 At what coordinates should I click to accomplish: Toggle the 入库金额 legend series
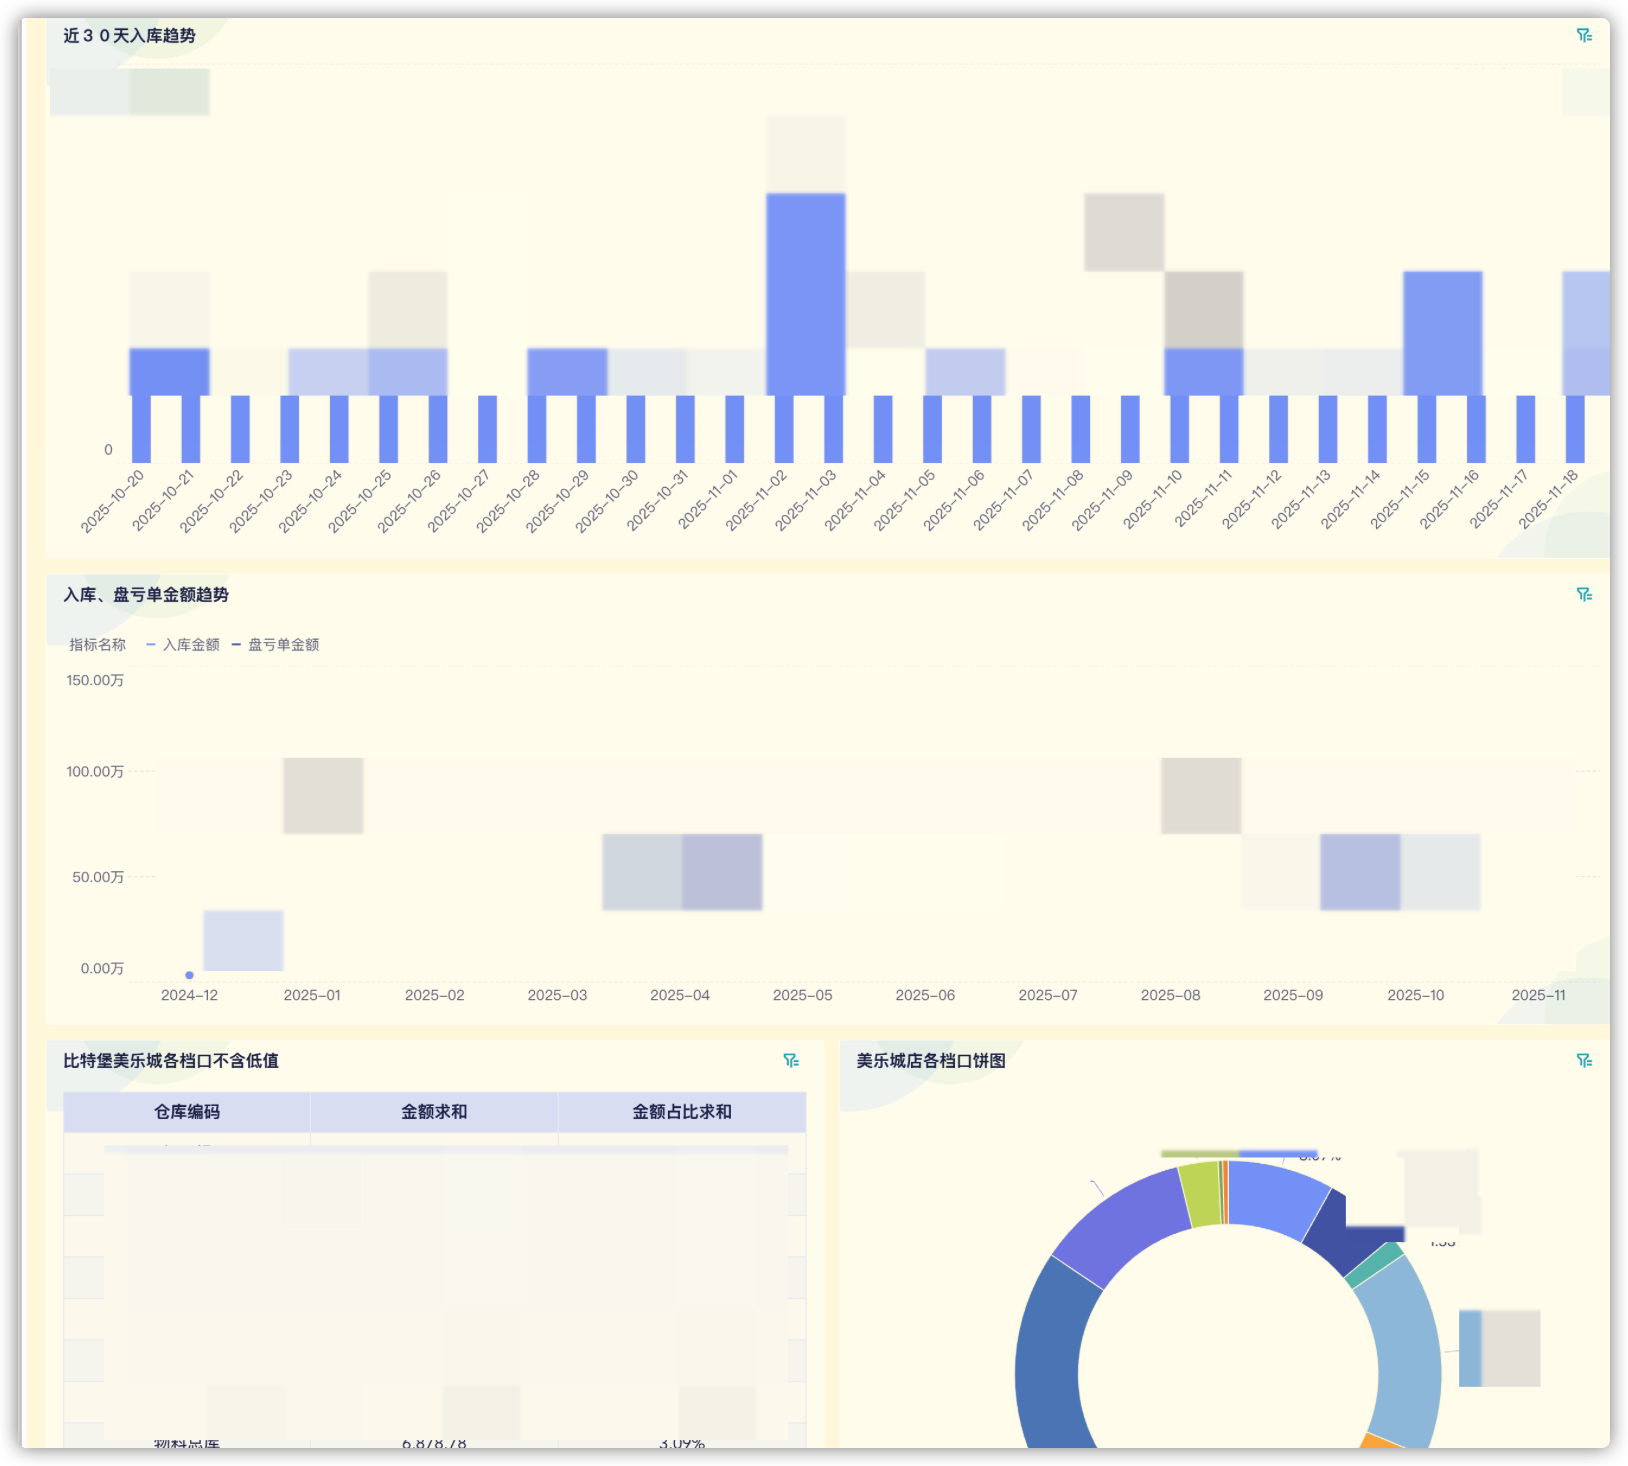coord(183,645)
